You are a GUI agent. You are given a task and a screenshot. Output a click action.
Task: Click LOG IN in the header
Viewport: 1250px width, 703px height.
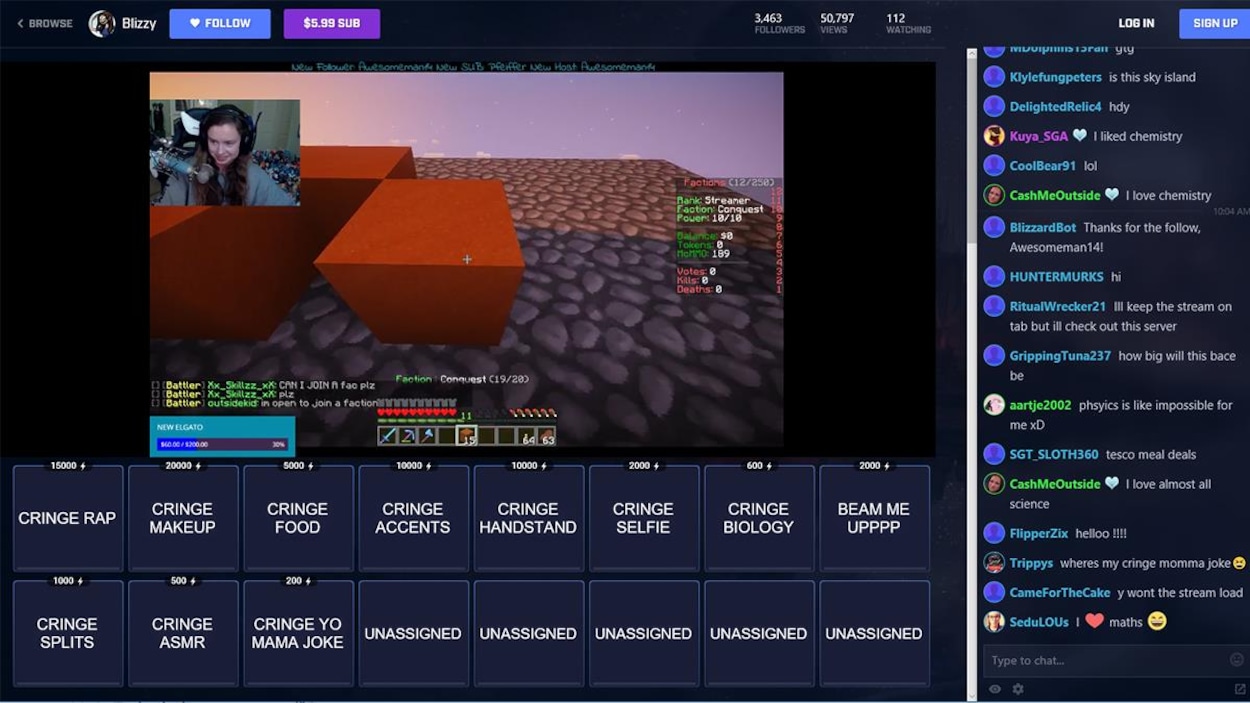[x=1136, y=23]
